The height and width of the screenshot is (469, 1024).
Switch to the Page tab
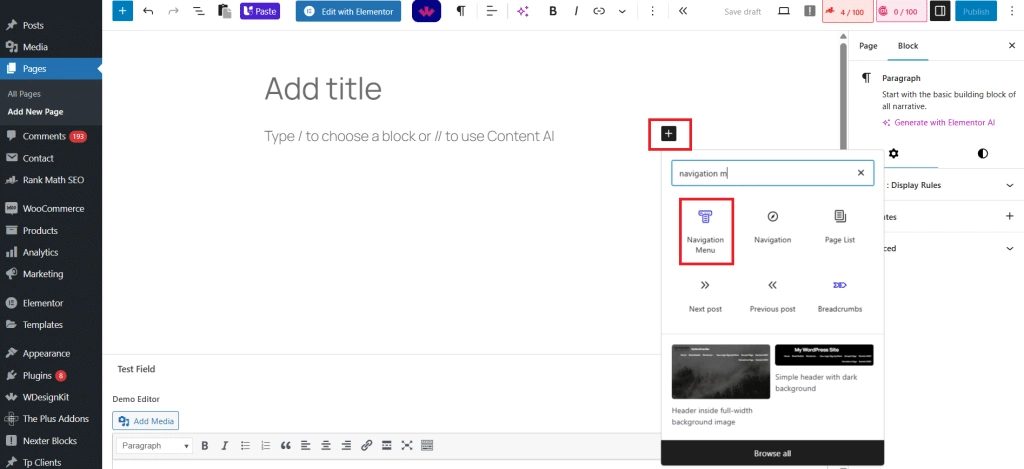tap(868, 46)
